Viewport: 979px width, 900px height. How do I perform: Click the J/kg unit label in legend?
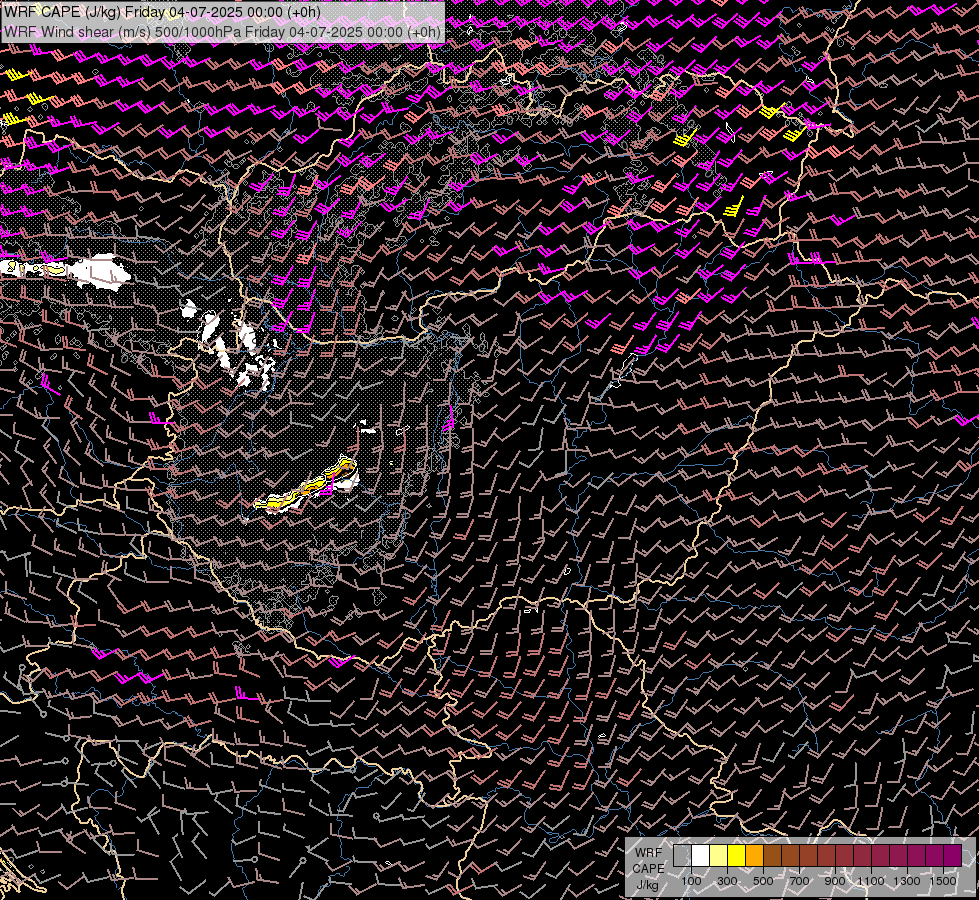pyautogui.click(x=647, y=885)
